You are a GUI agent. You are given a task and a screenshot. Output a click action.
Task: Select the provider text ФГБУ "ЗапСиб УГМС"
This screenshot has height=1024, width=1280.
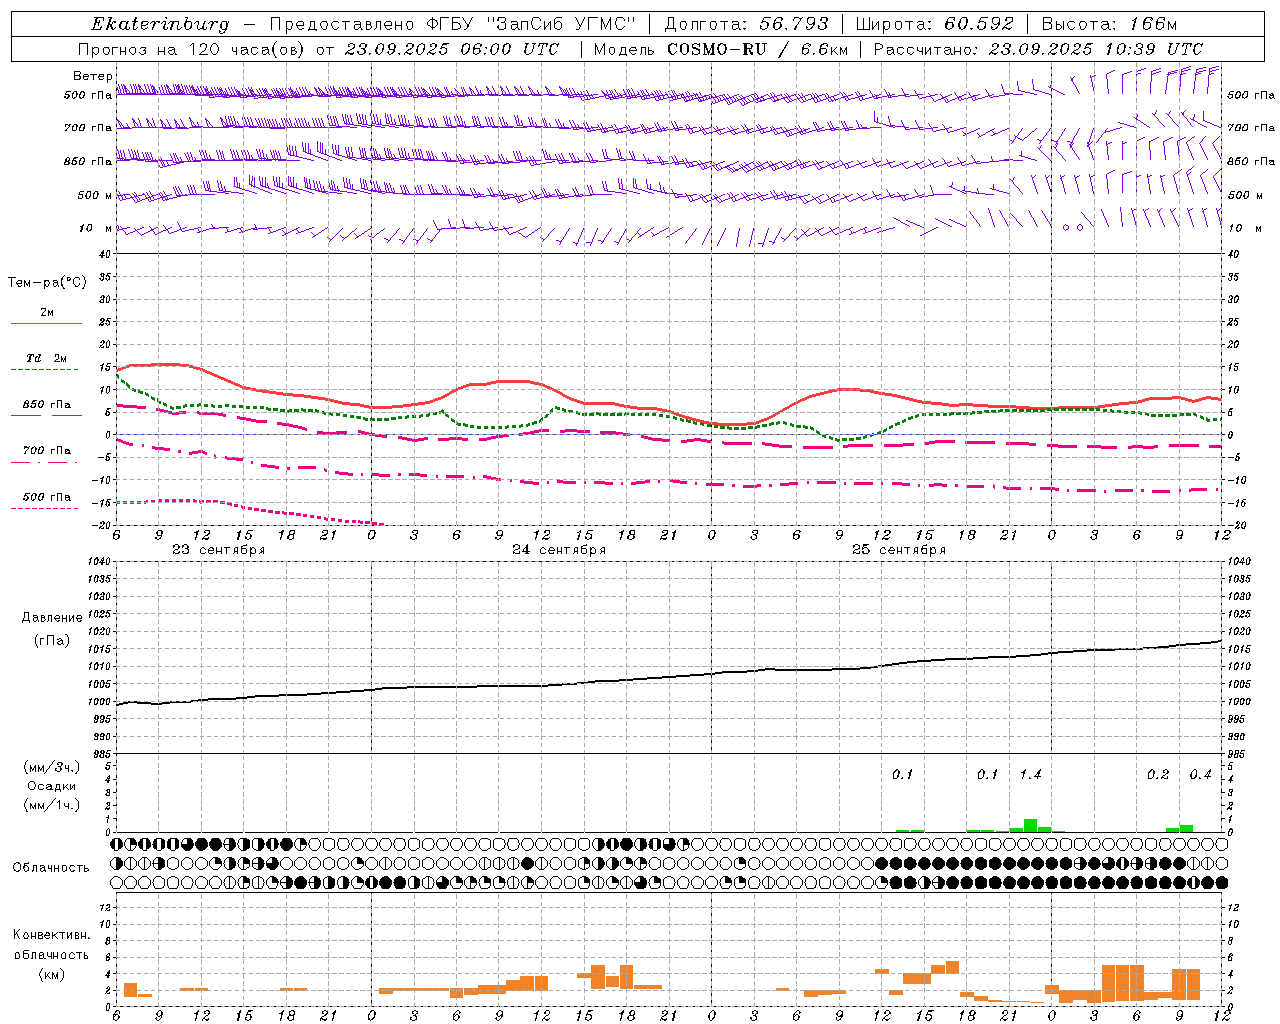coord(532,24)
